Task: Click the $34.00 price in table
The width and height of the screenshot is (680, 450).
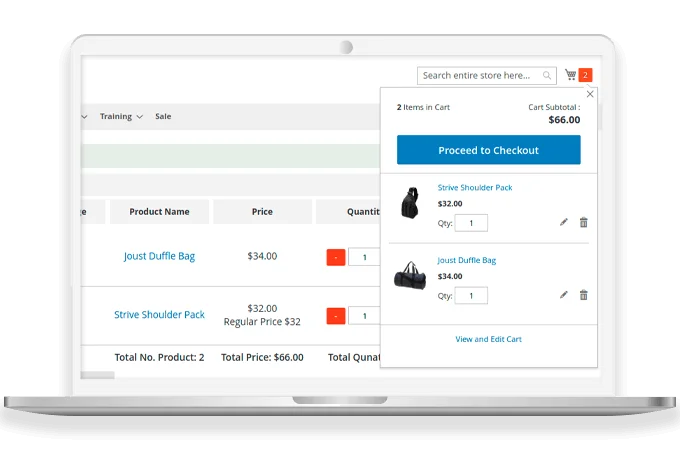Action: coord(262,256)
